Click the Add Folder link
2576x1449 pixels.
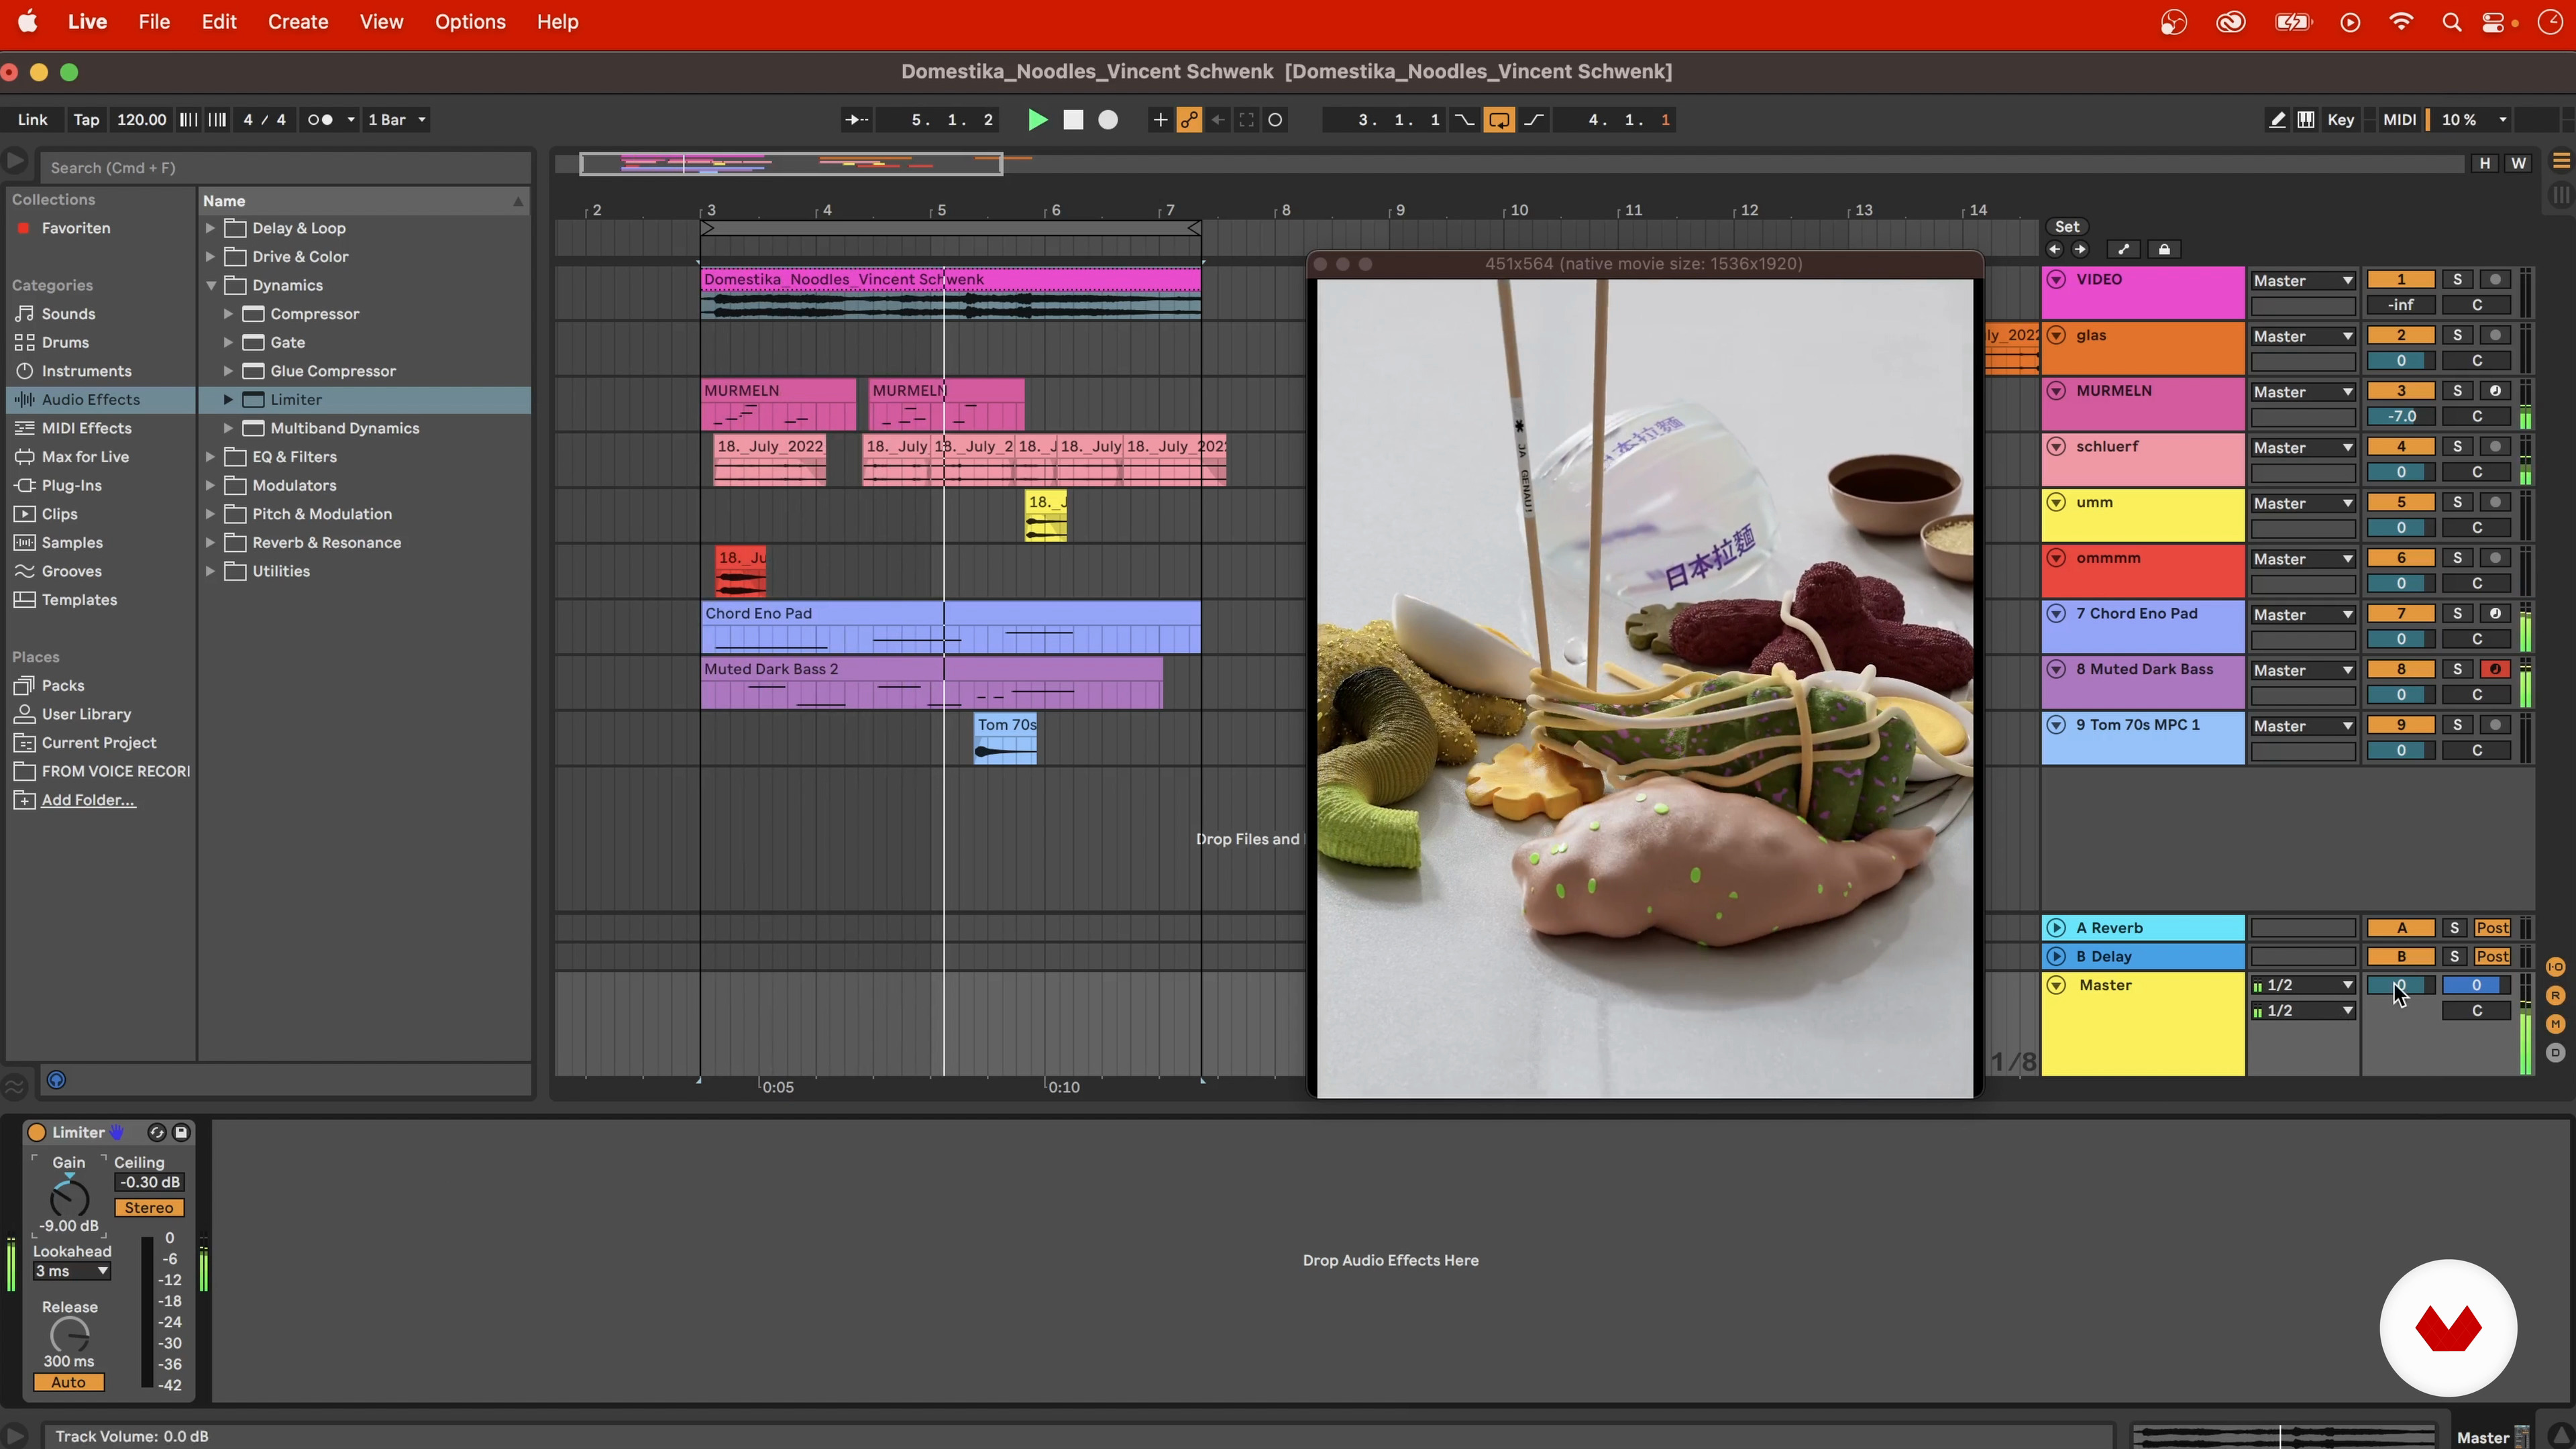pos(88,800)
